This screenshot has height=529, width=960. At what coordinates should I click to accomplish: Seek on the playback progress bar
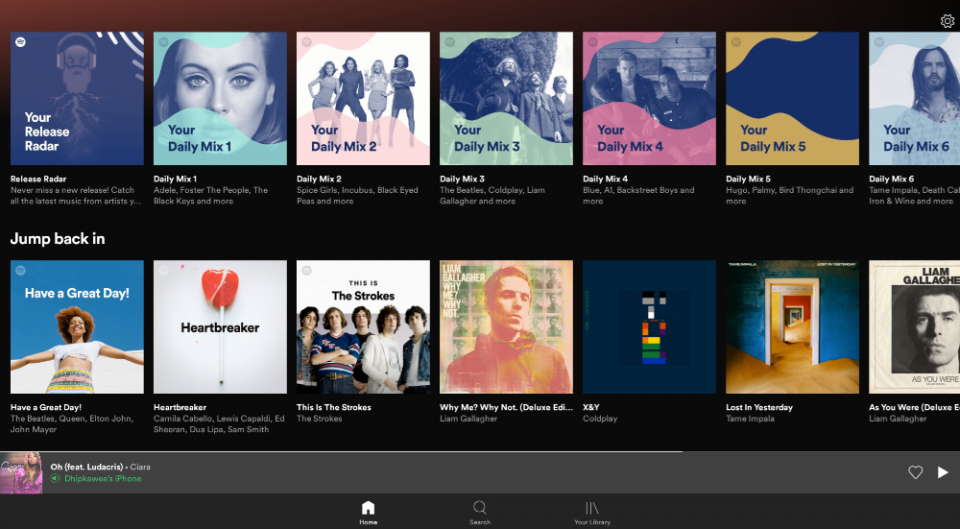click(480, 452)
